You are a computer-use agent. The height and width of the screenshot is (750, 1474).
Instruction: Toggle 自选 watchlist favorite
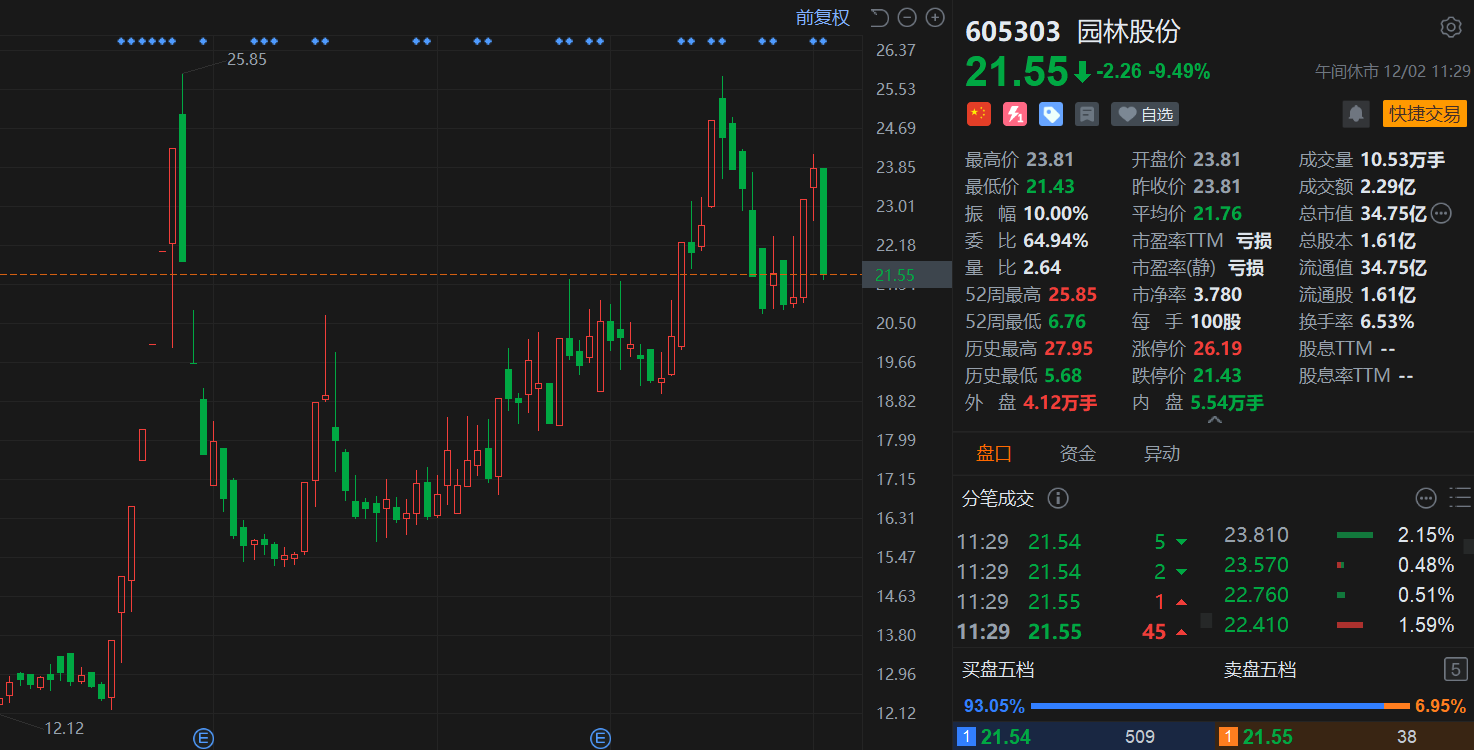tap(1145, 114)
